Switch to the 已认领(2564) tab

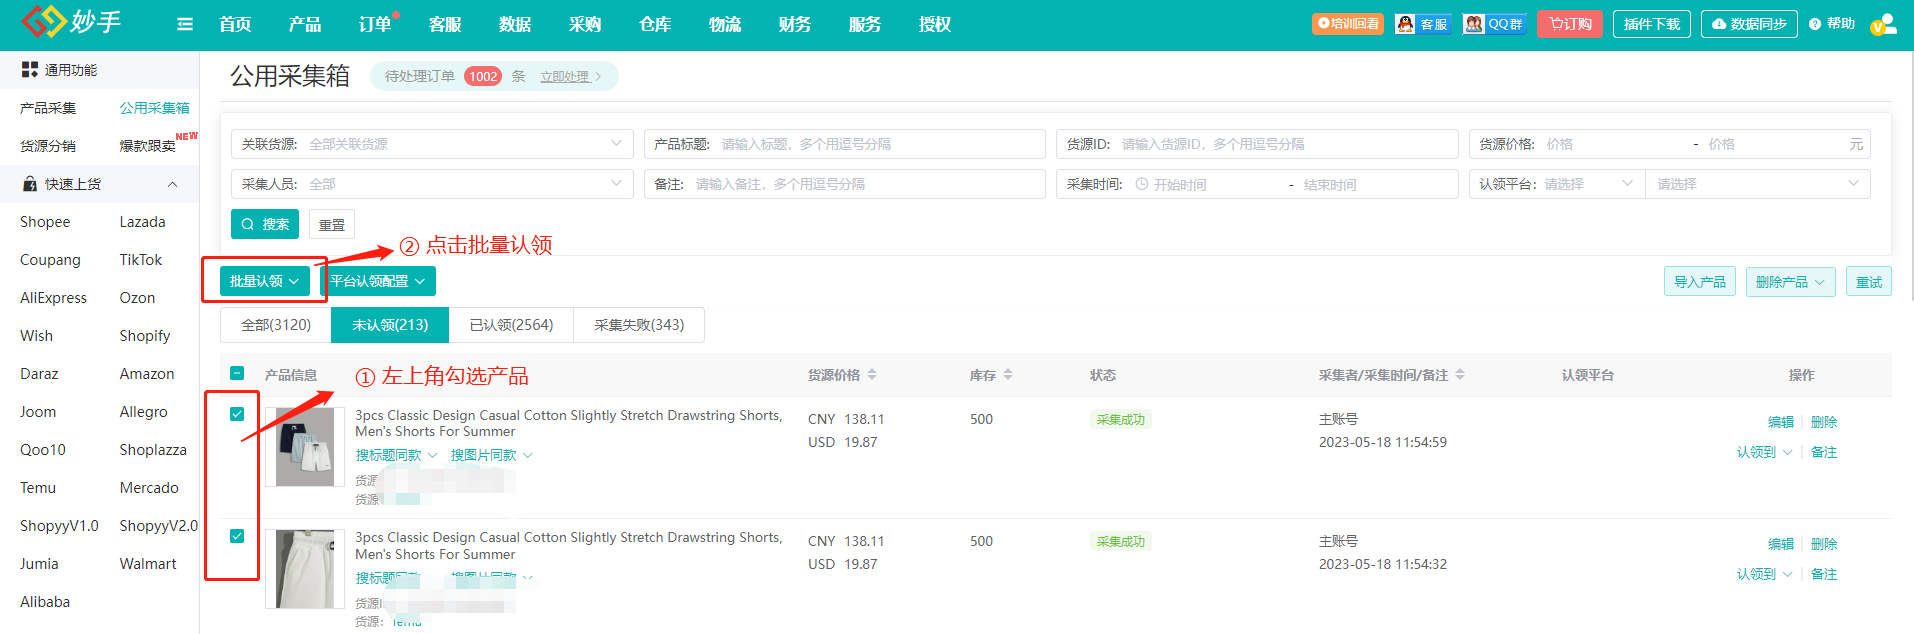pos(511,325)
